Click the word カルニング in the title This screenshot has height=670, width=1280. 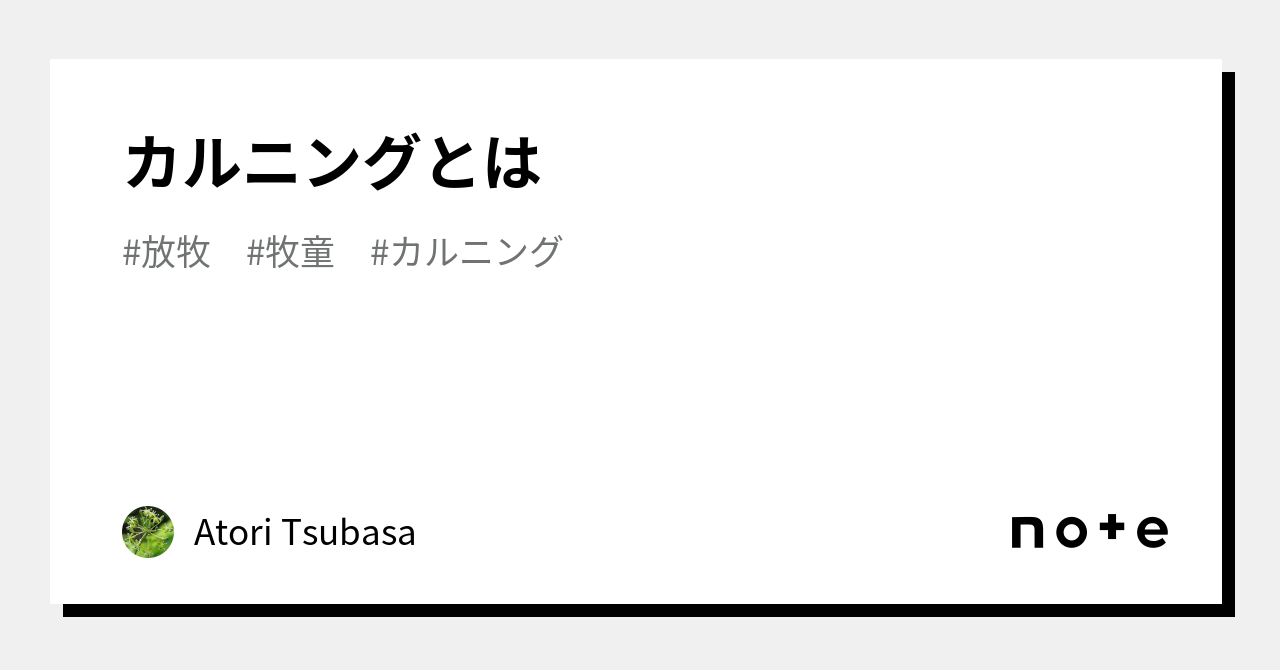pos(270,162)
